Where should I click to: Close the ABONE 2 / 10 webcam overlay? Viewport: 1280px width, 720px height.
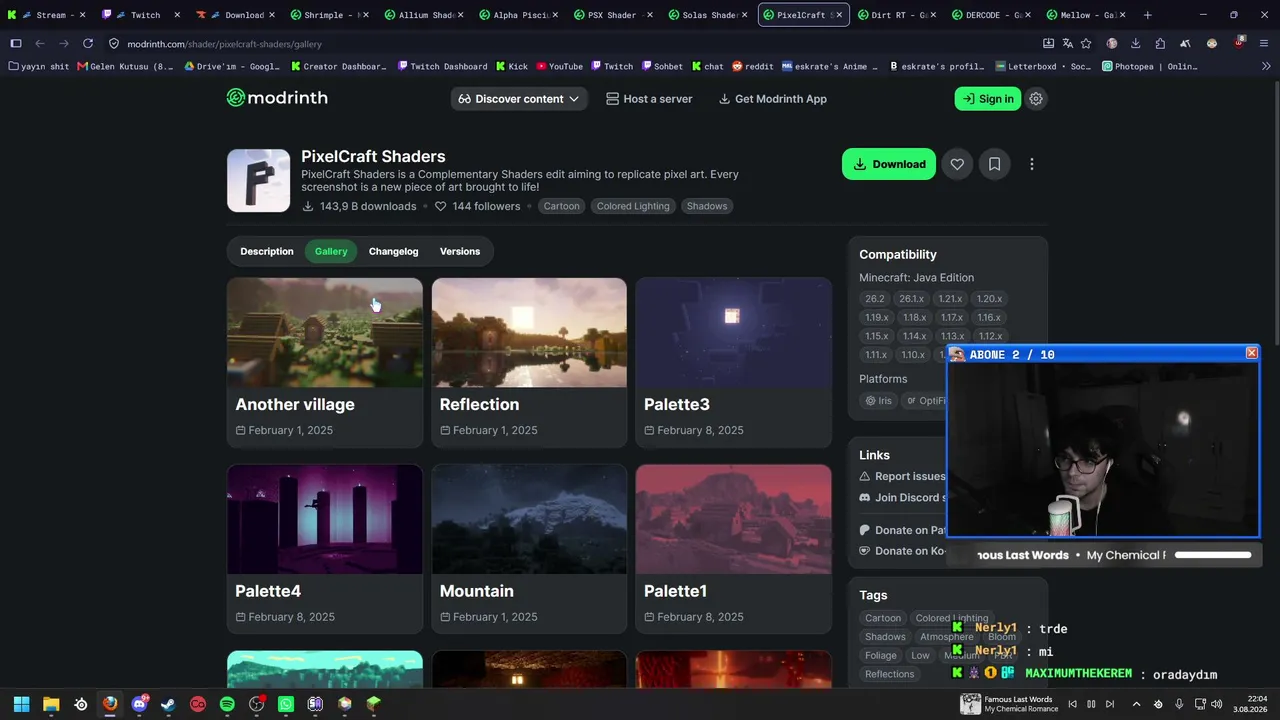tap(1251, 353)
